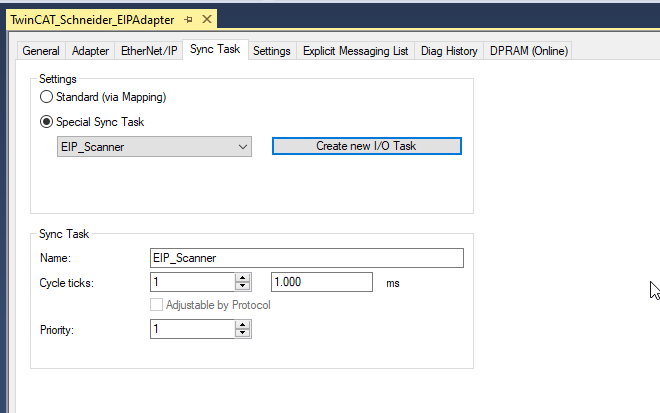This screenshot has width=660, height=413.
Task: Open the Adapter tab
Action: (x=90, y=51)
